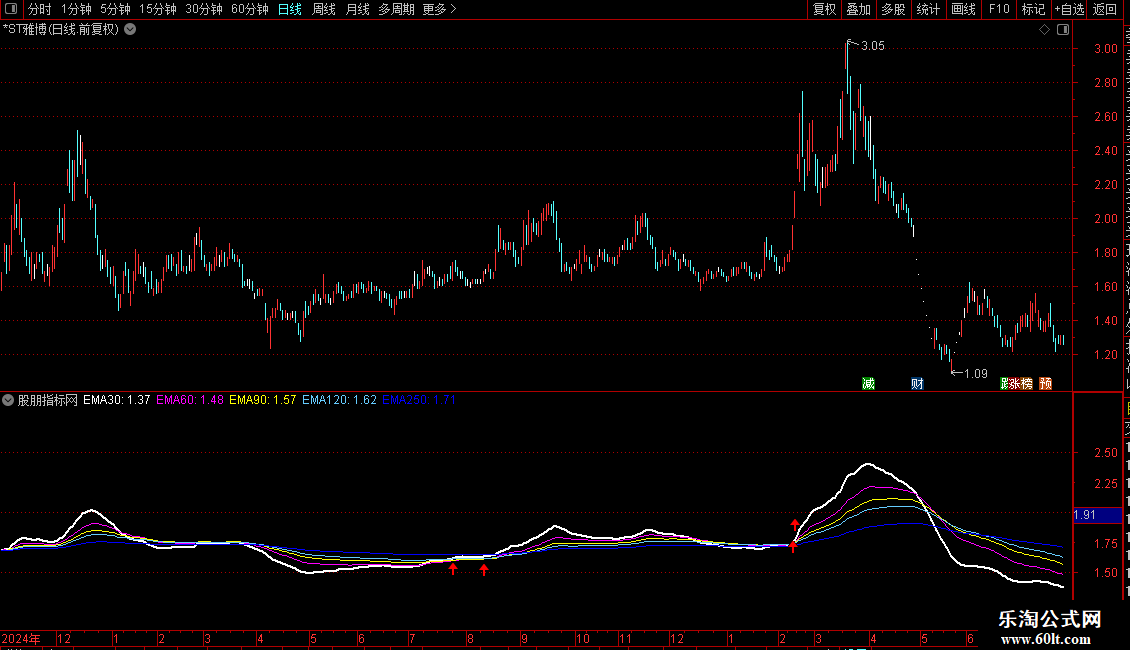Select the 60分钟 period

coord(250,9)
